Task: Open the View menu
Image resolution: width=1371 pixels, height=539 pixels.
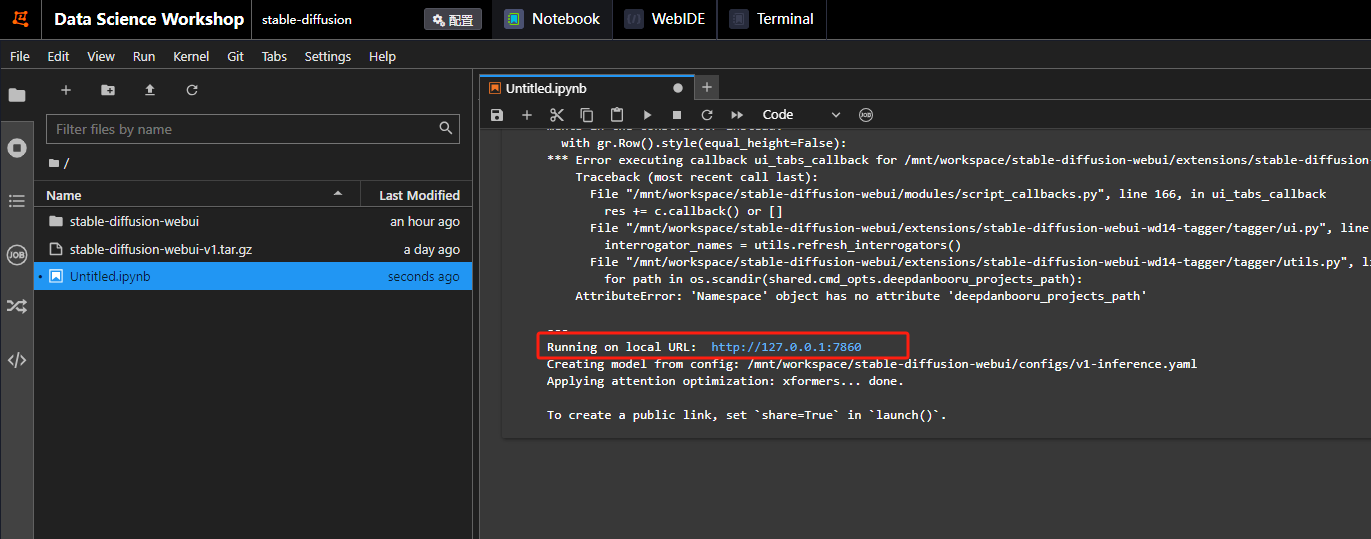Action: pos(101,57)
